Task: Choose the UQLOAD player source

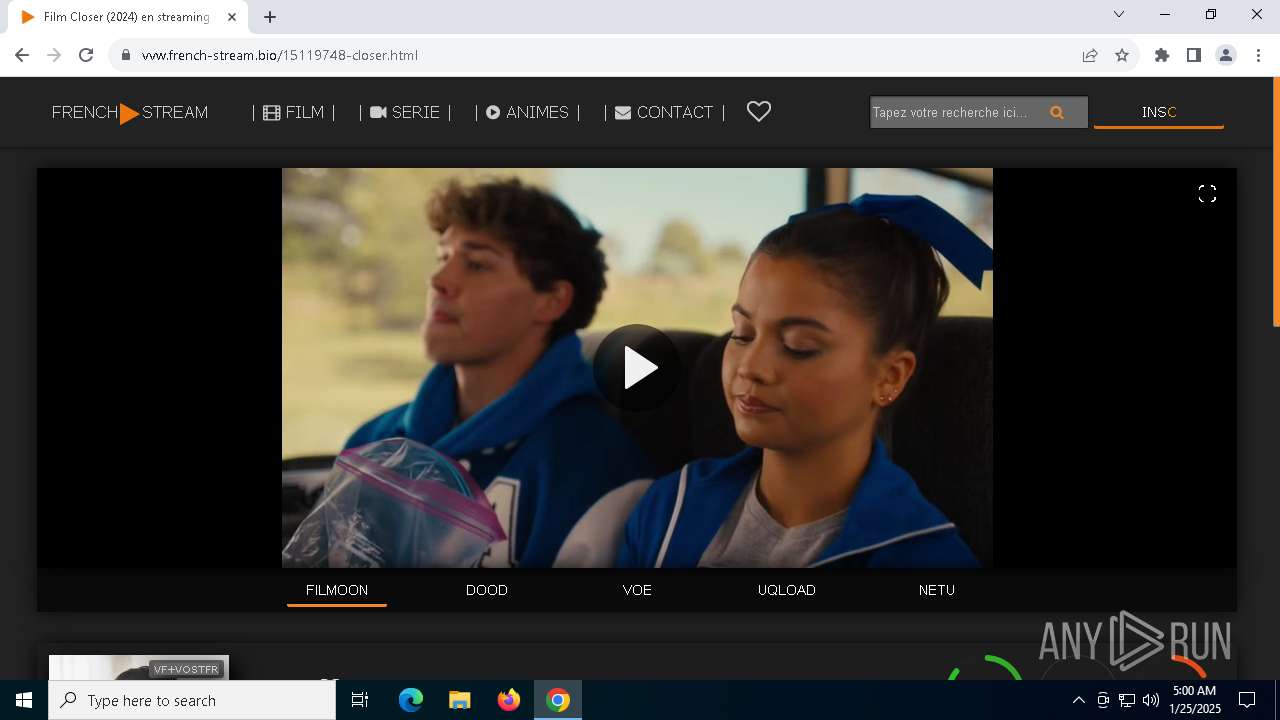Action: (x=787, y=590)
